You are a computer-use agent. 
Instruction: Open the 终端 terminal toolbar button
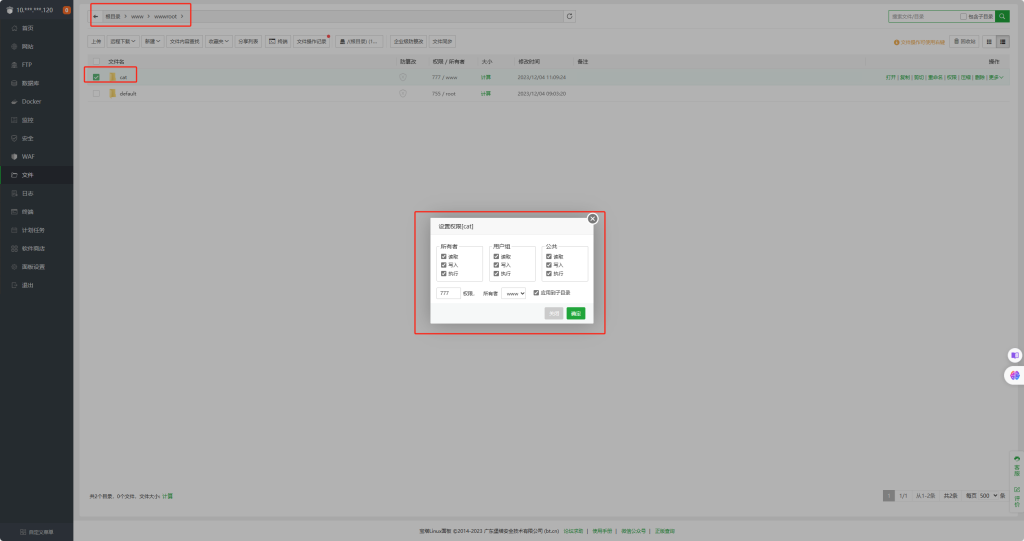pos(278,41)
